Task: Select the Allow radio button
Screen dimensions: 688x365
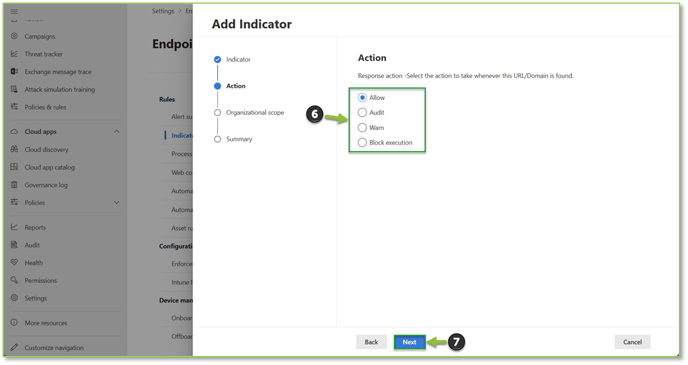Action: coord(362,97)
